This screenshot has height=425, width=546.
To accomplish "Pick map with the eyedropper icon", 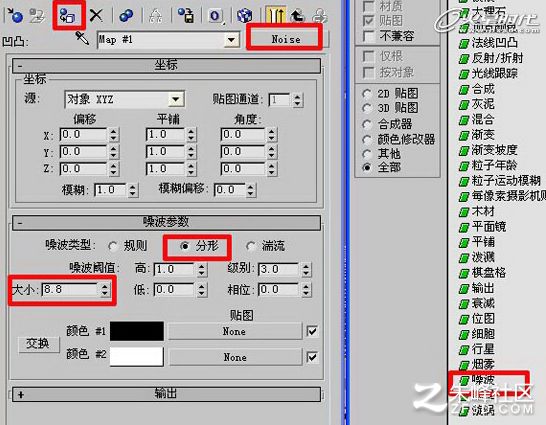I will click(x=82, y=38).
